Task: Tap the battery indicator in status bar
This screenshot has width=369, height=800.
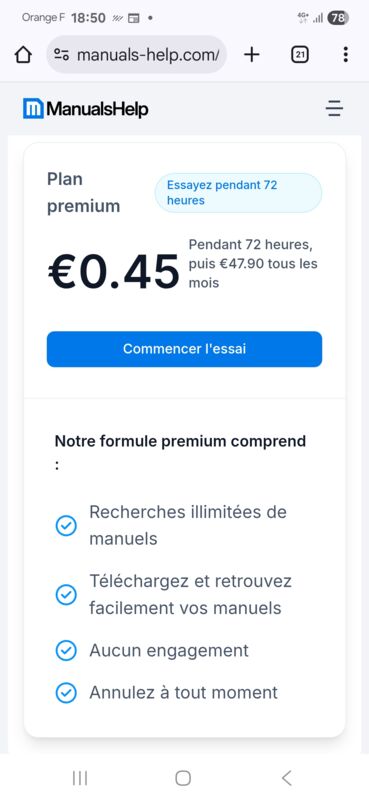Action: pyautogui.click(x=338, y=18)
